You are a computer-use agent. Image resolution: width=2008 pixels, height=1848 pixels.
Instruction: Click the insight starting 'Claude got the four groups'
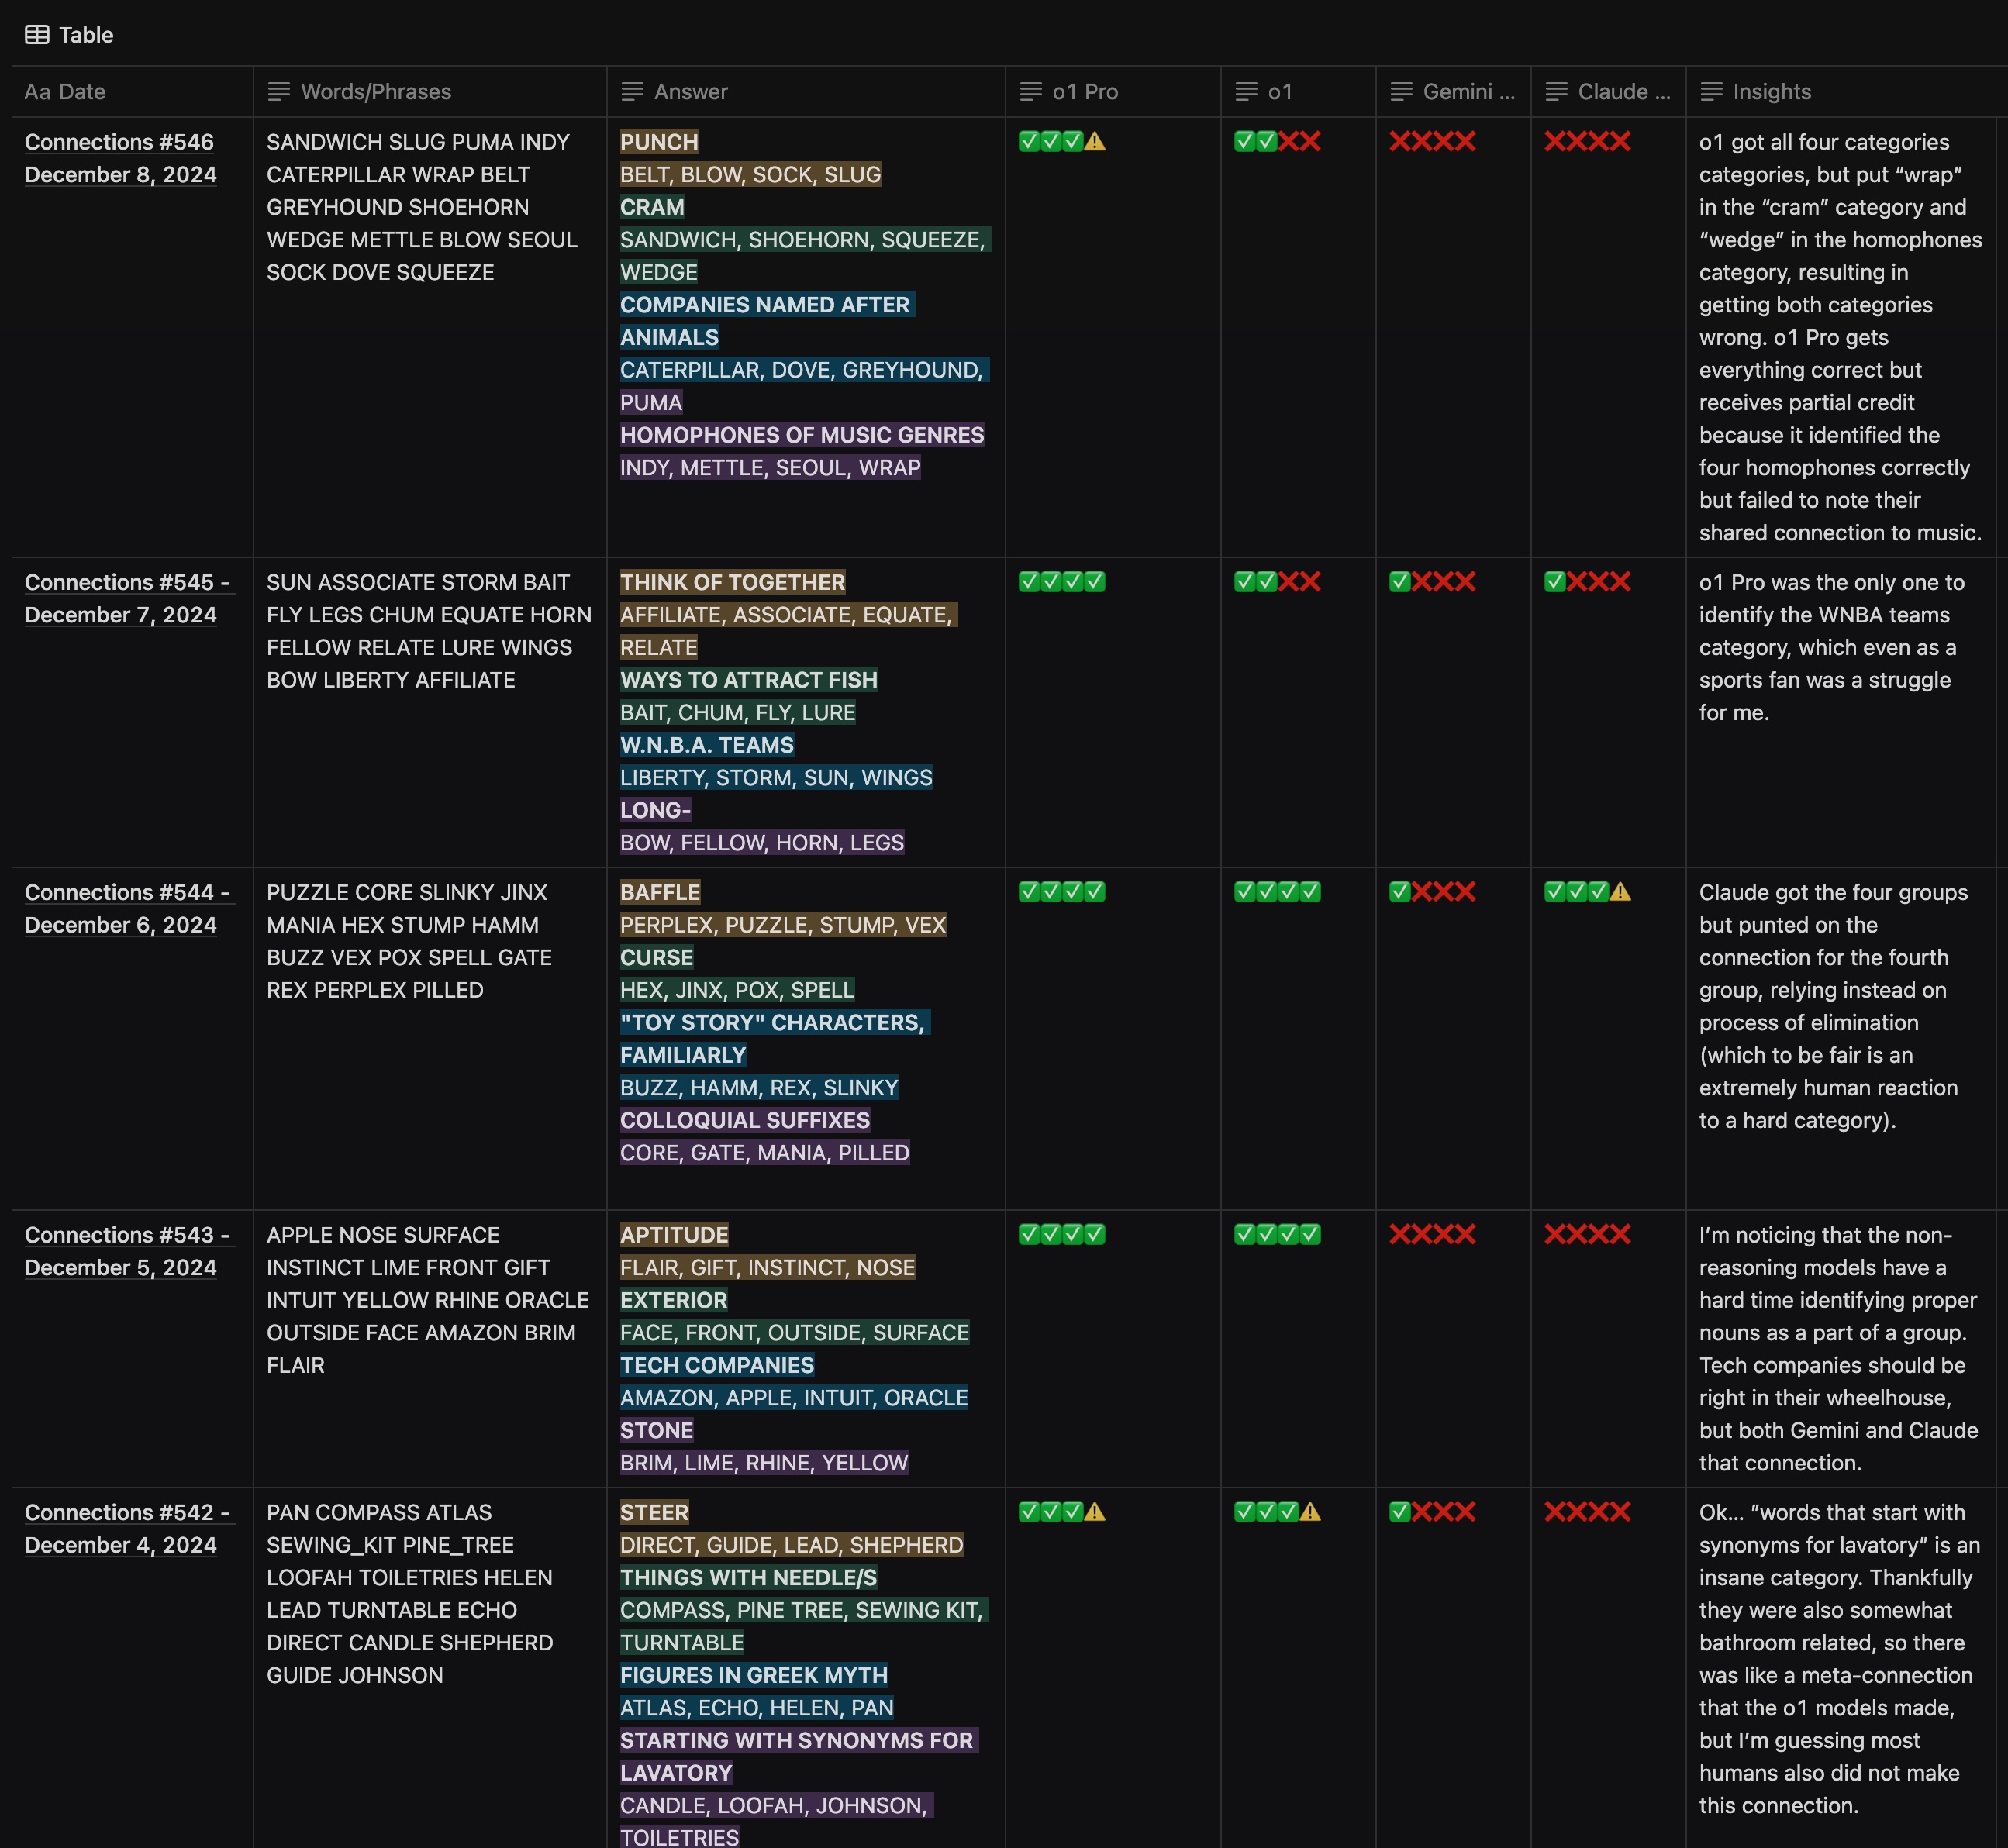pyautogui.click(x=1833, y=1006)
